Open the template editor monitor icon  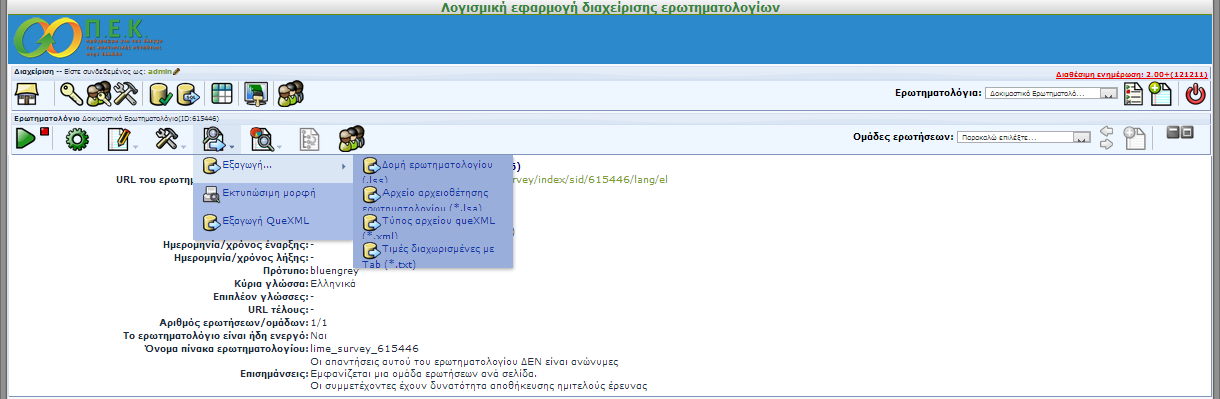pyautogui.click(x=255, y=94)
